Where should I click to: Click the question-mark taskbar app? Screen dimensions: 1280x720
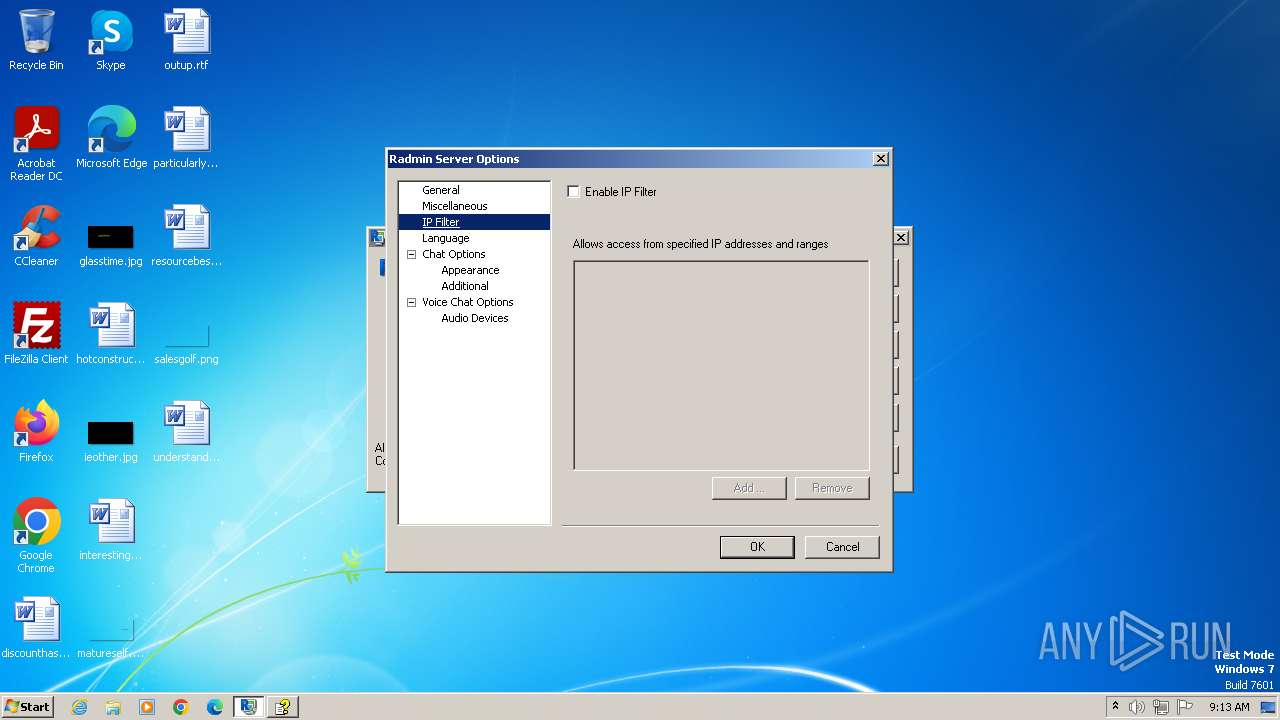point(283,707)
